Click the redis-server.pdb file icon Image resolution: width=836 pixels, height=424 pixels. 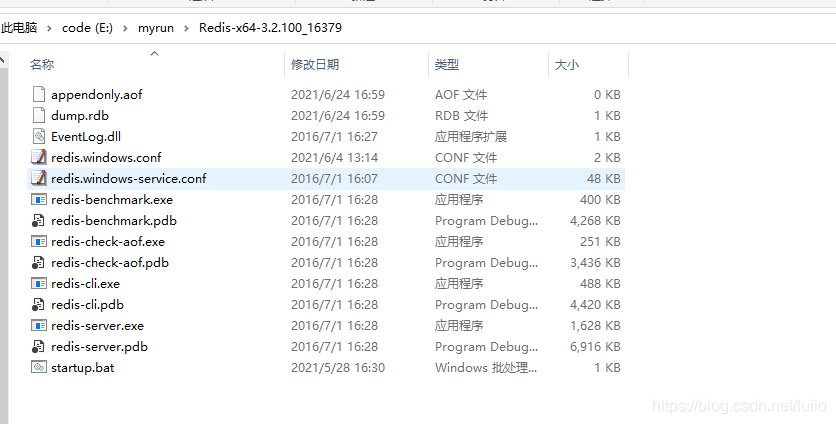tap(38, 347)
